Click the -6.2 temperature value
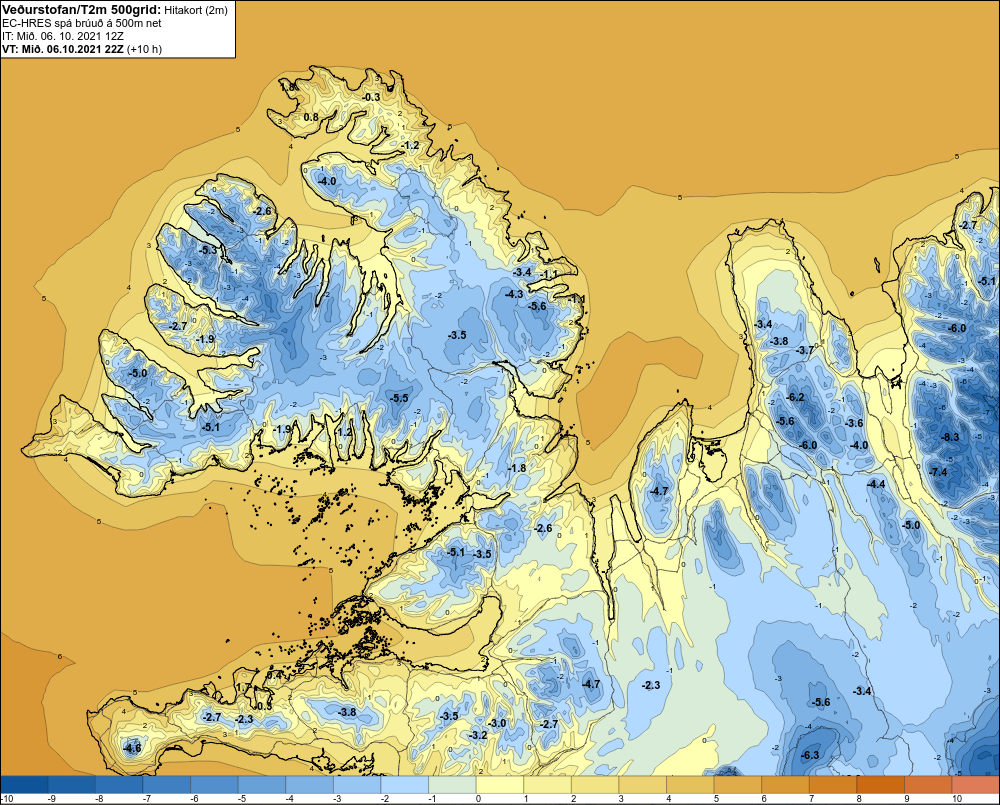 pos(795,397)
